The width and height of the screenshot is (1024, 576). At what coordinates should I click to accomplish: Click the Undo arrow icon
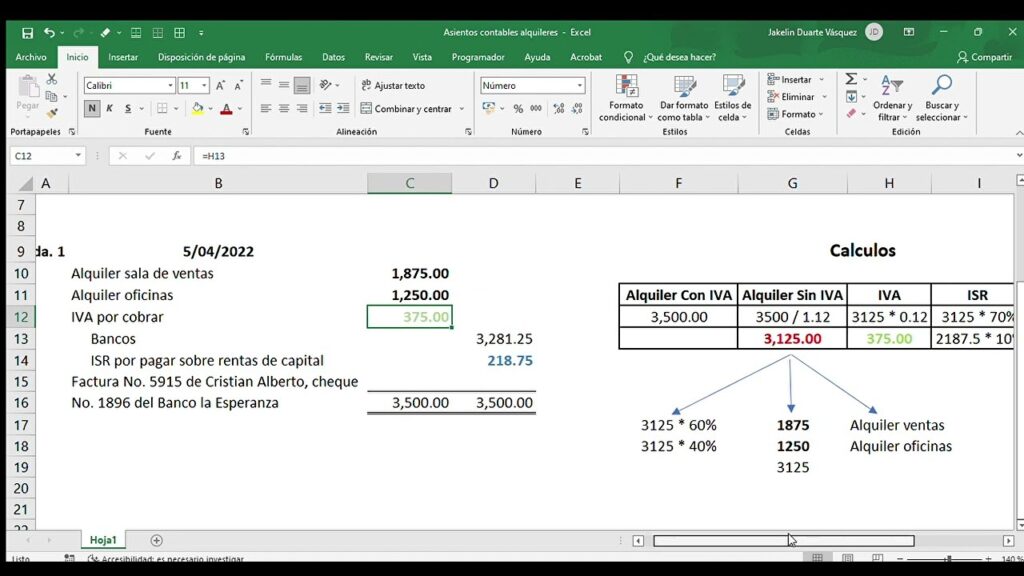point(49,32)
